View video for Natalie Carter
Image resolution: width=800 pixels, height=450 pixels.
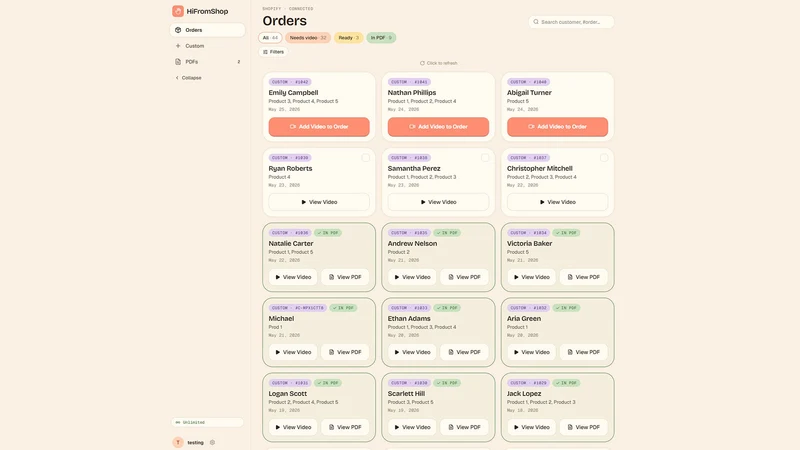point(293,277)
